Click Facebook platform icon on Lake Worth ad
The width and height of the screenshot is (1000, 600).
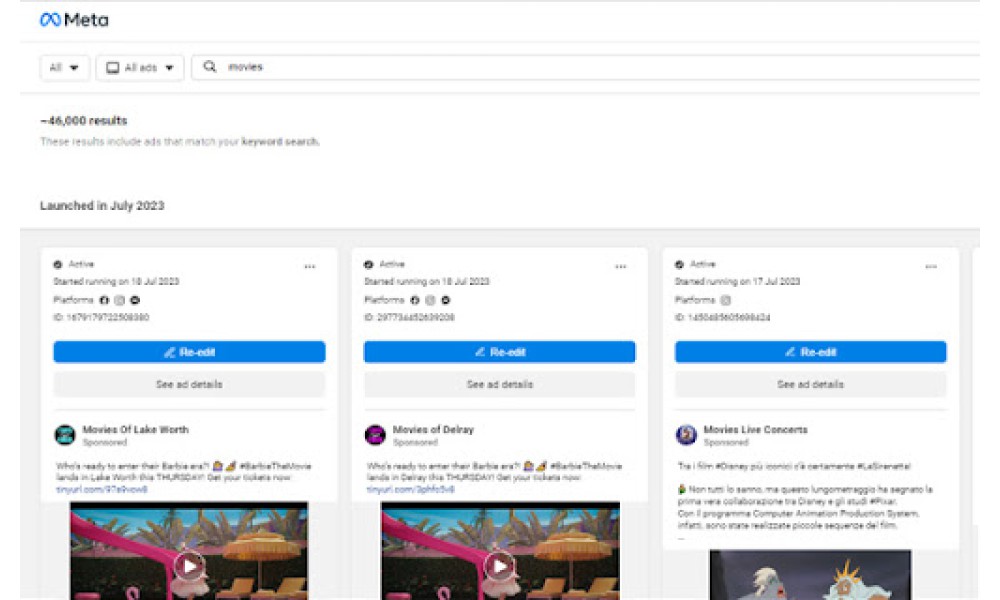tap(104, 300)
